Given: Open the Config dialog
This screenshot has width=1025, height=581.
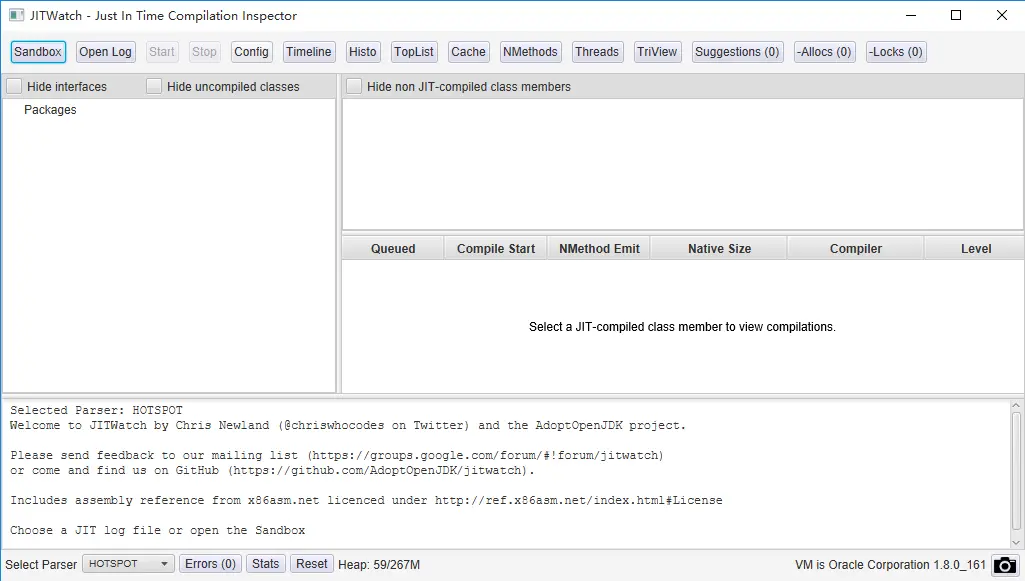Looking at the screenshot, I should point(251,52).
